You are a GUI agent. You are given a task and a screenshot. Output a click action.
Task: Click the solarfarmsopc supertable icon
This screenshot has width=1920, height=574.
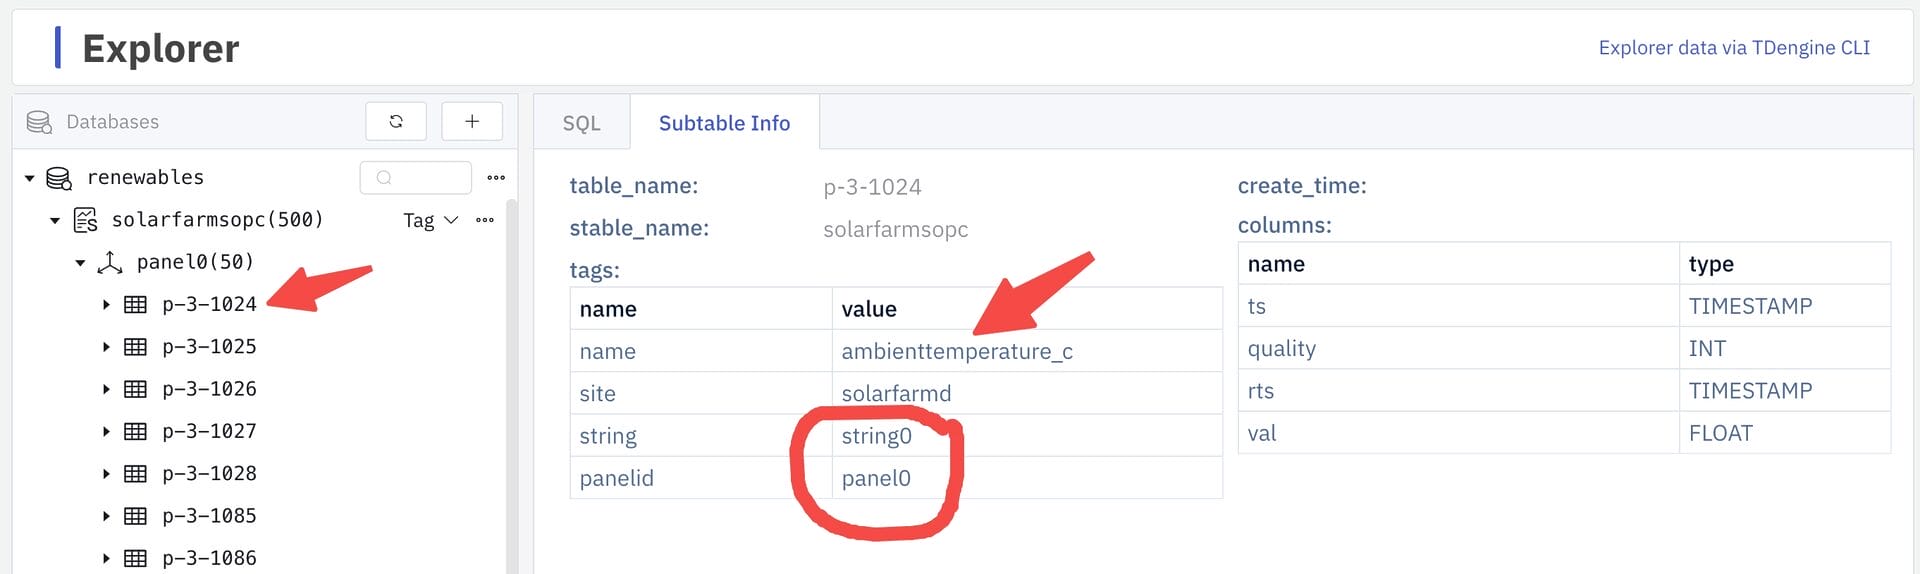[x=86, y=220]
